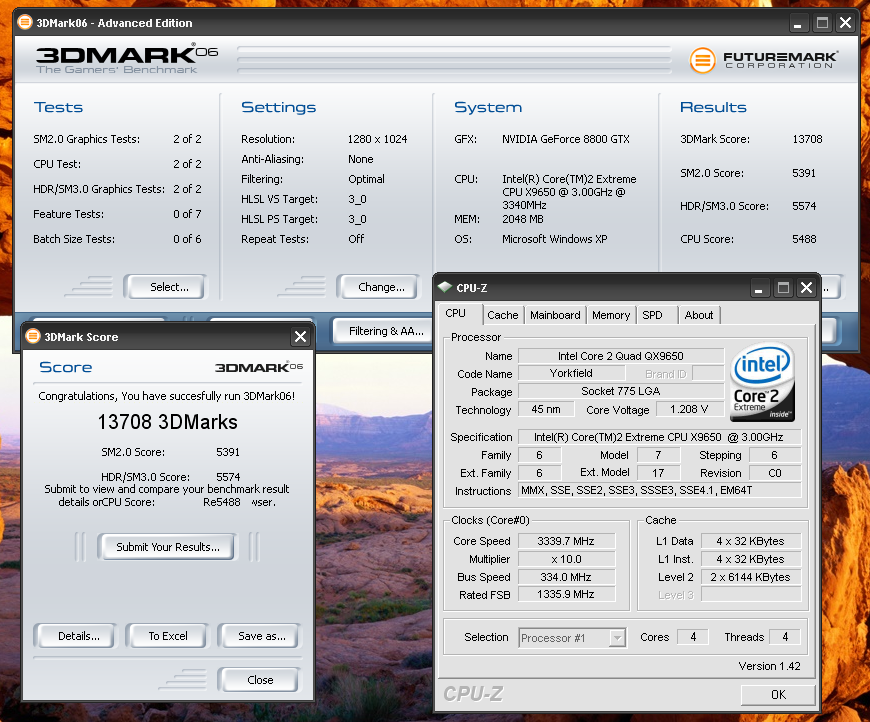
Task: Click the Bus Speed value 334.0 MHz
Action: (x=566, y=577)
